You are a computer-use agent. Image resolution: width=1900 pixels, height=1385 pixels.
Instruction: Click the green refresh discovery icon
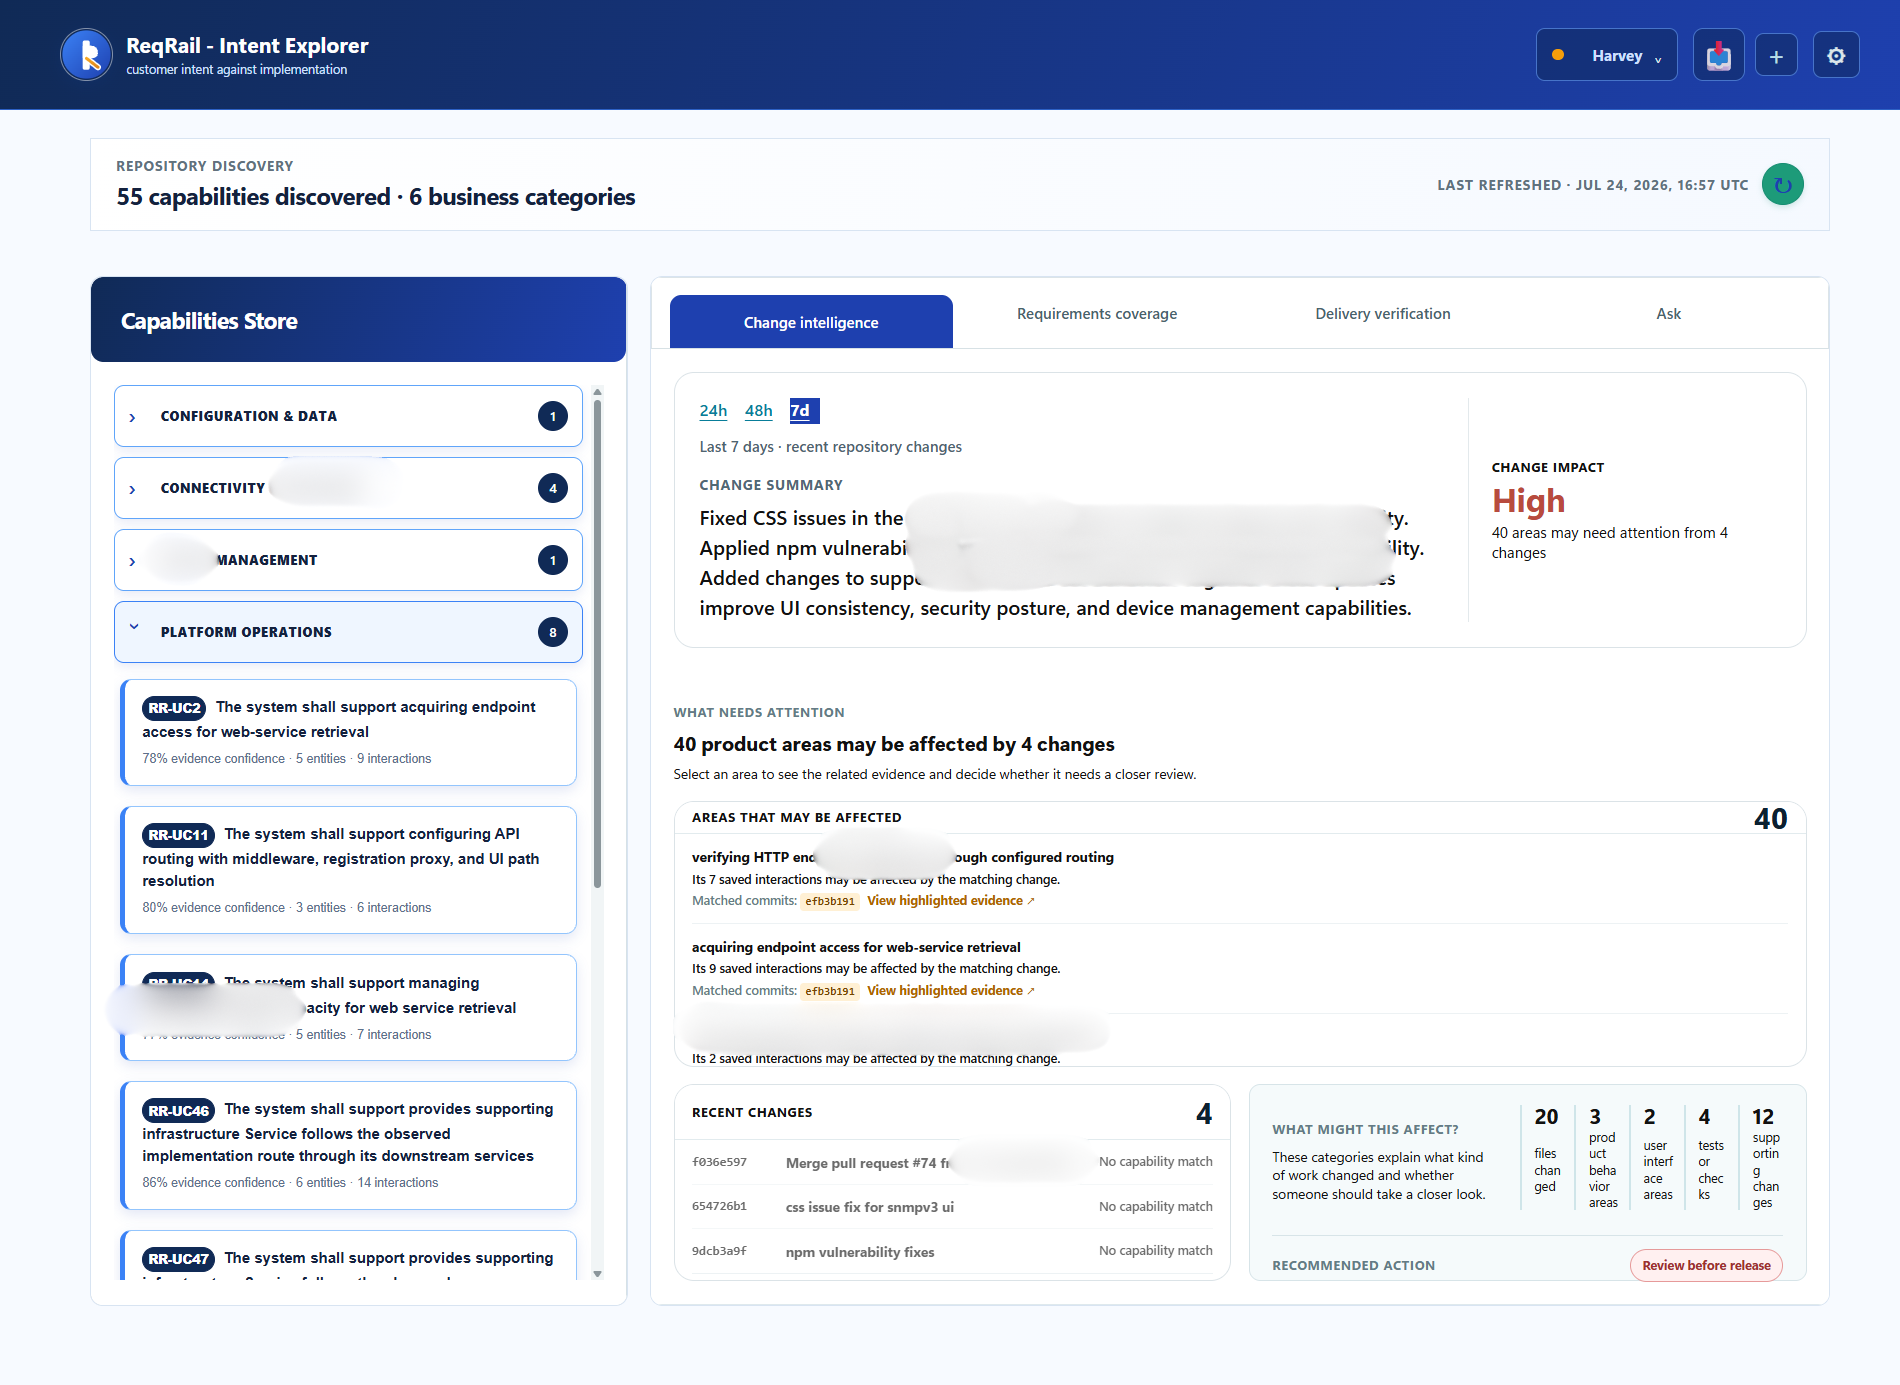pos(1782,185)
